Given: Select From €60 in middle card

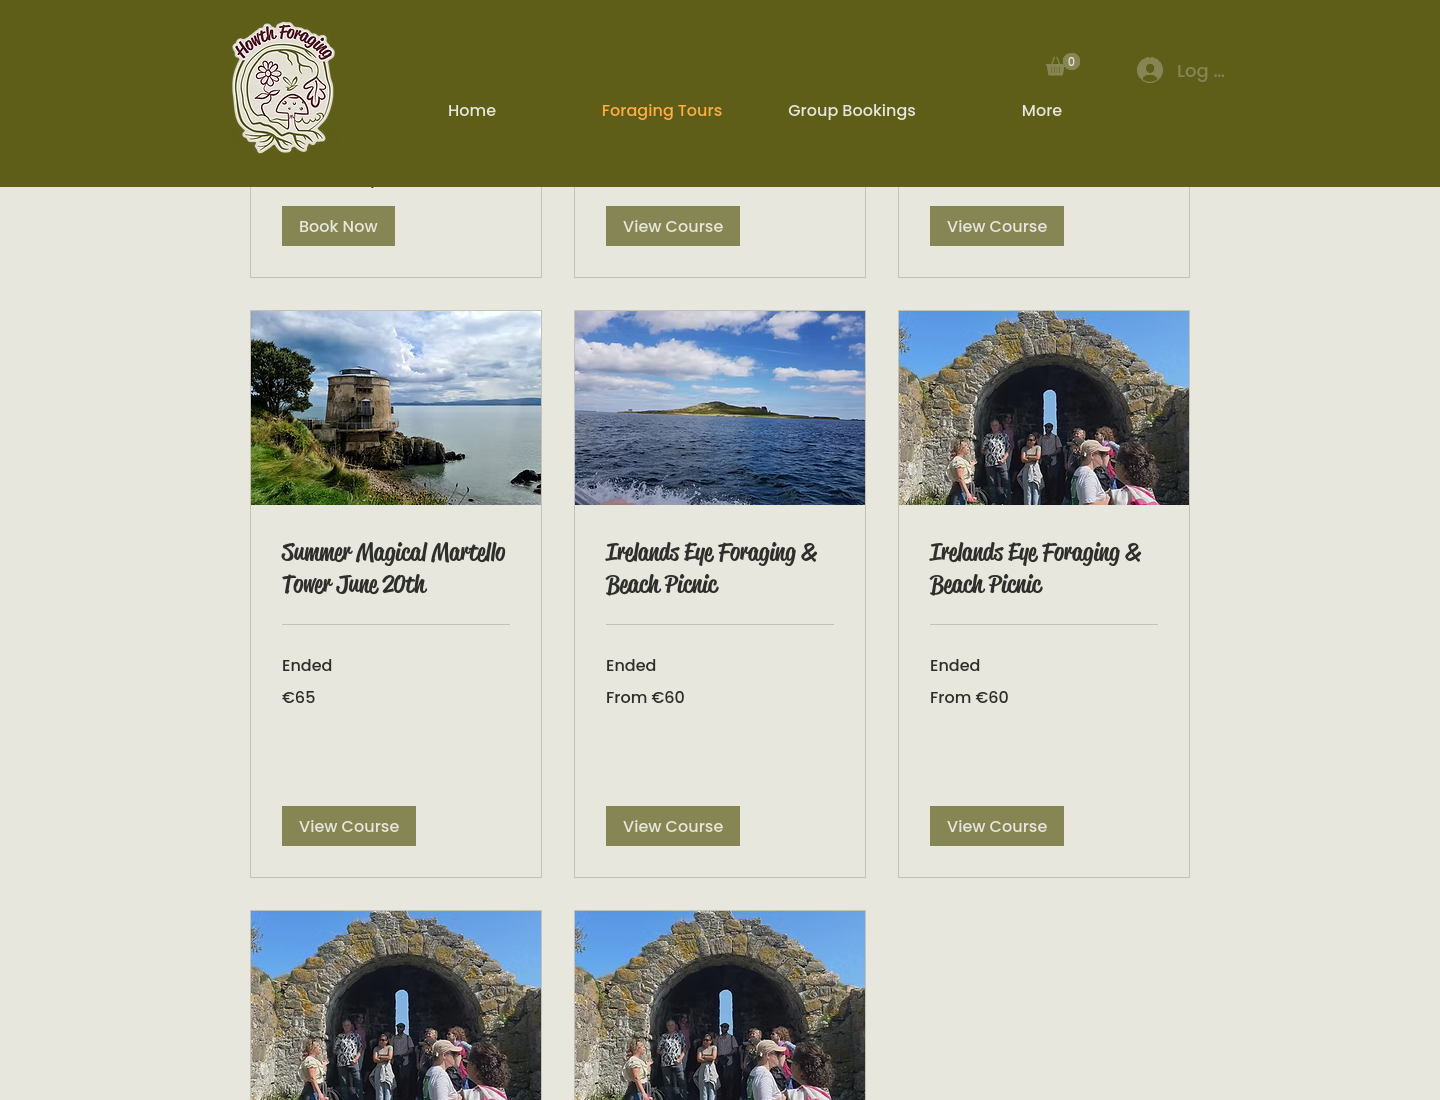Looking at the screenshot, I should (645, 697).
